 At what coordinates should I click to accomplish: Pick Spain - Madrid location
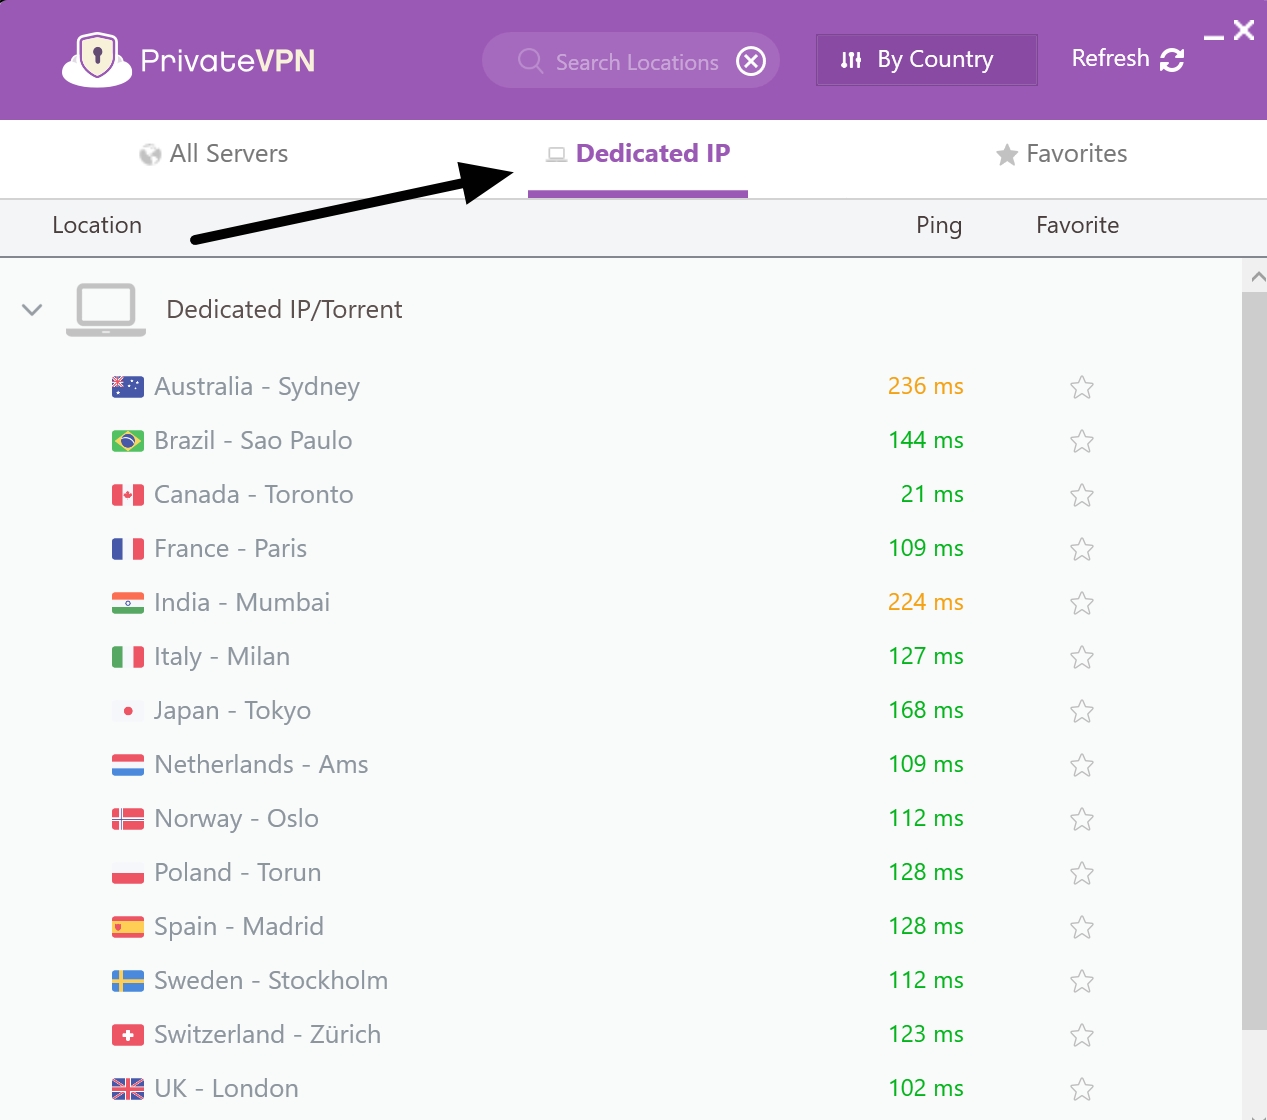[x=239, y=927]
